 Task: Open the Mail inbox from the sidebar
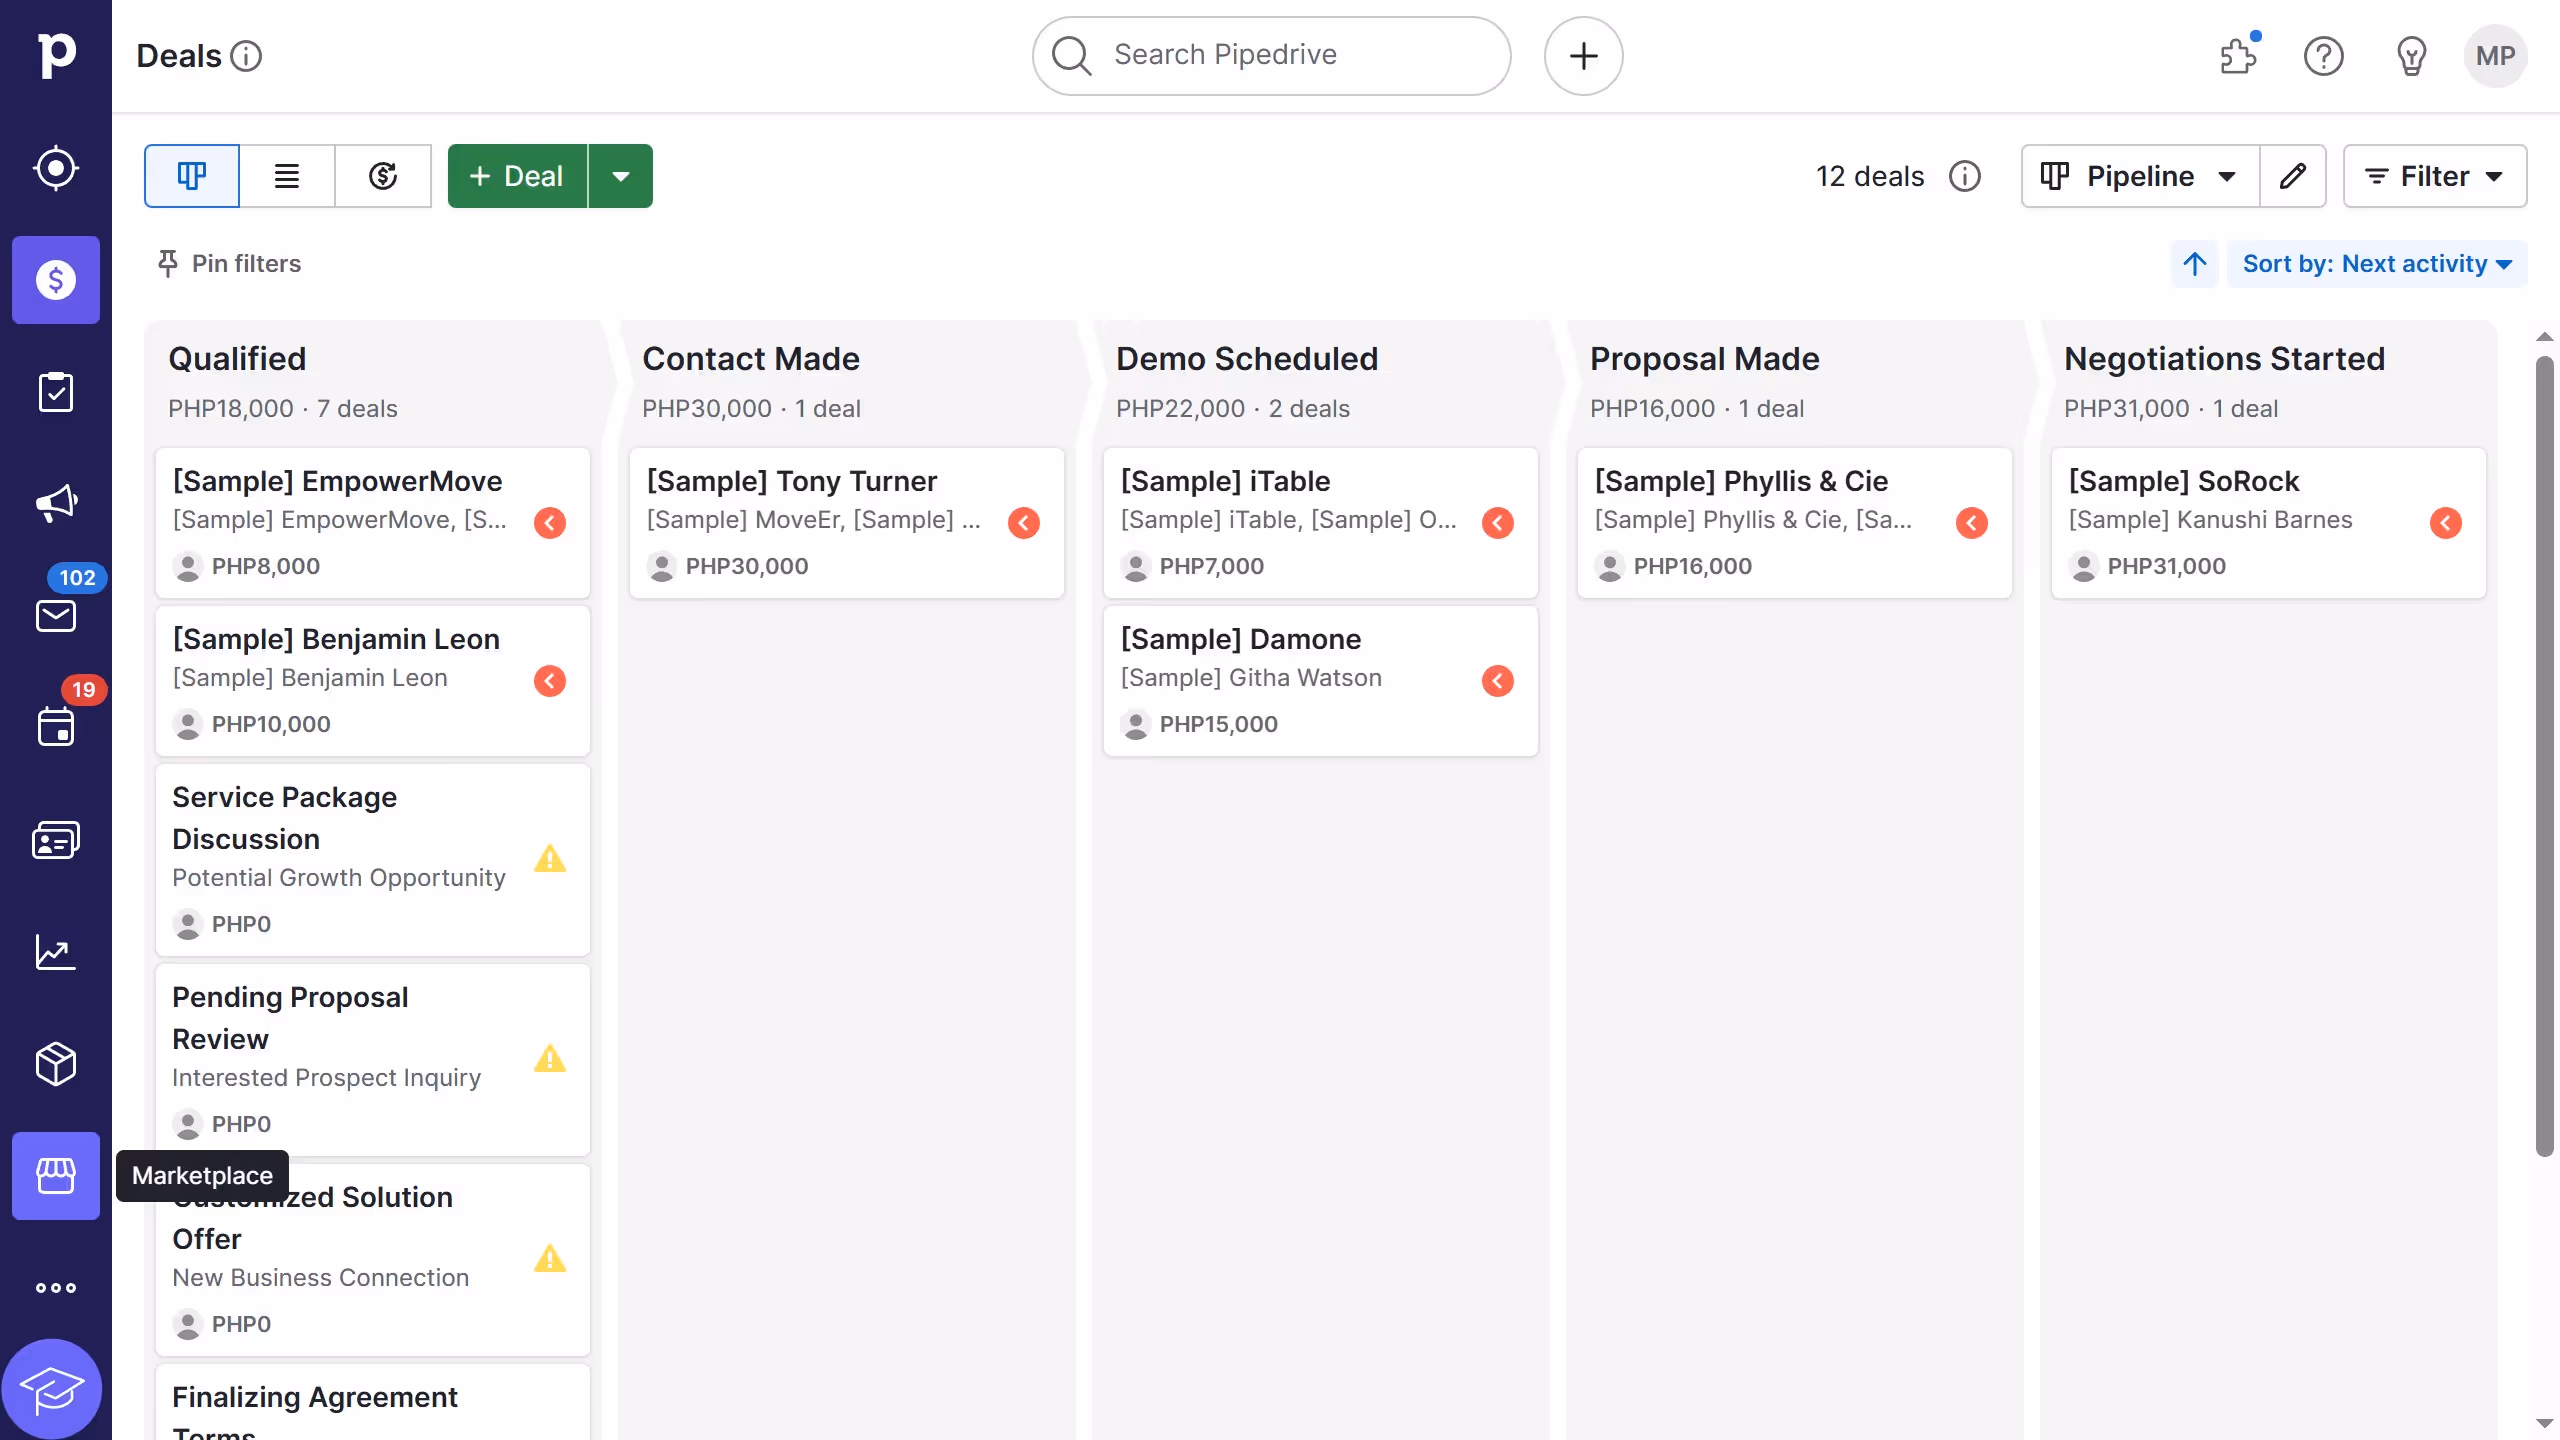click(x=55, y=615)
